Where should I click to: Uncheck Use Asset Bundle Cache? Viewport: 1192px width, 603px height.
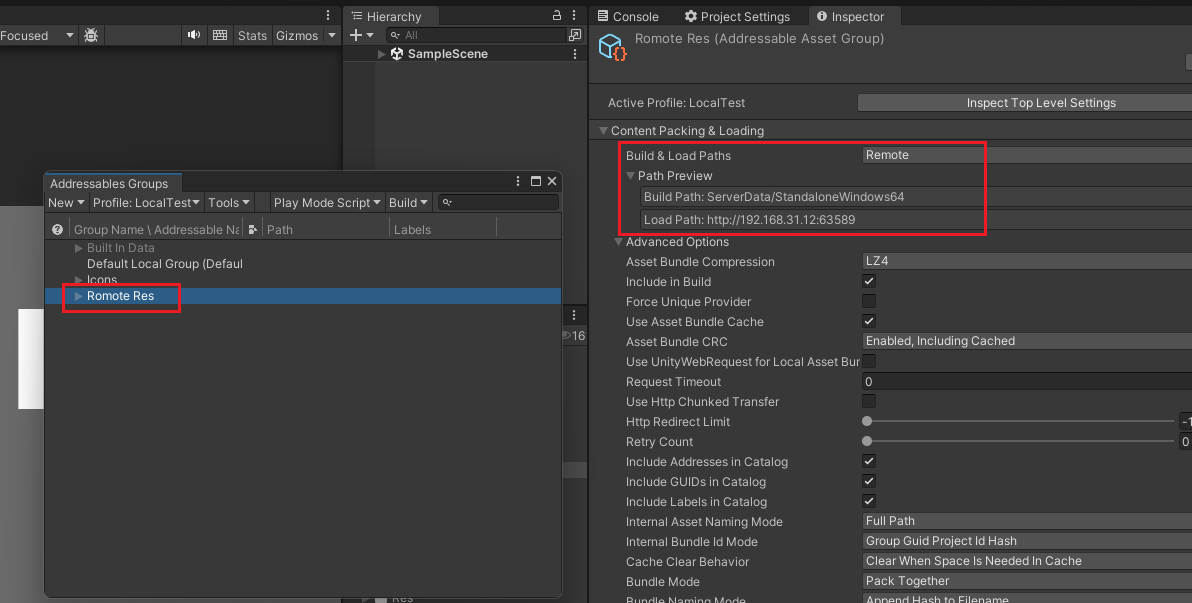point(869,321)
